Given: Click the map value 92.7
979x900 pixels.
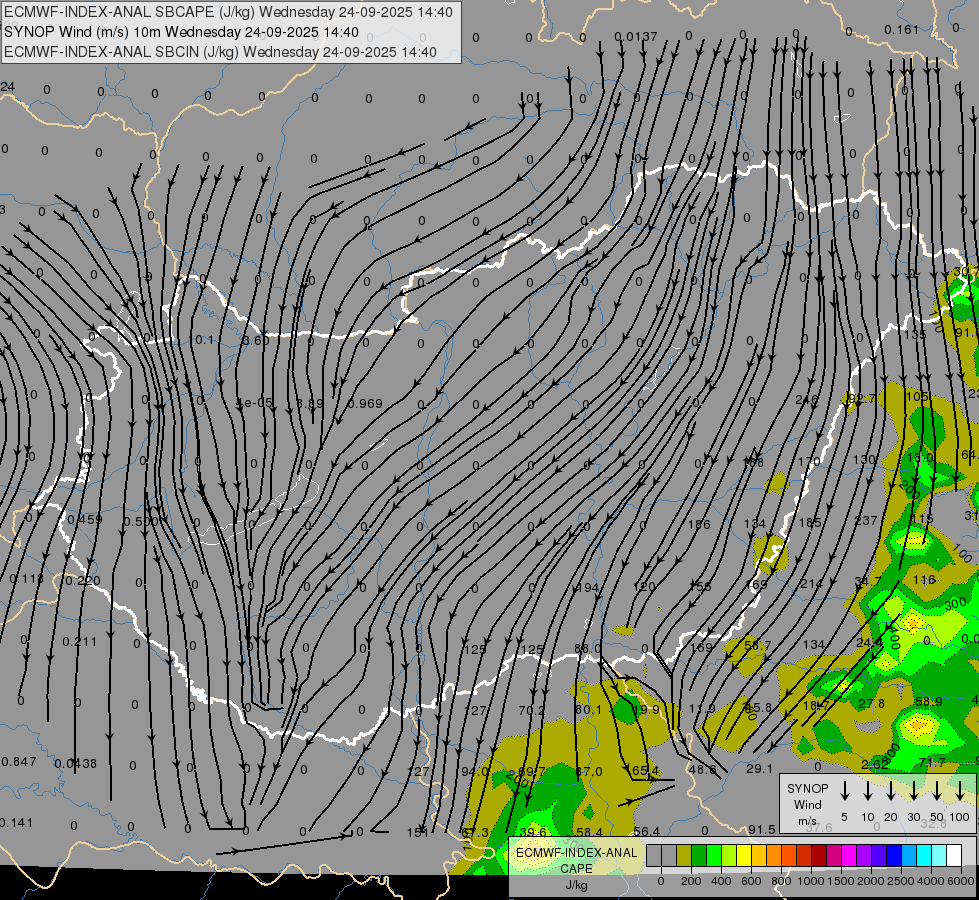Looking at the screenshot, I should coord(862,398).
